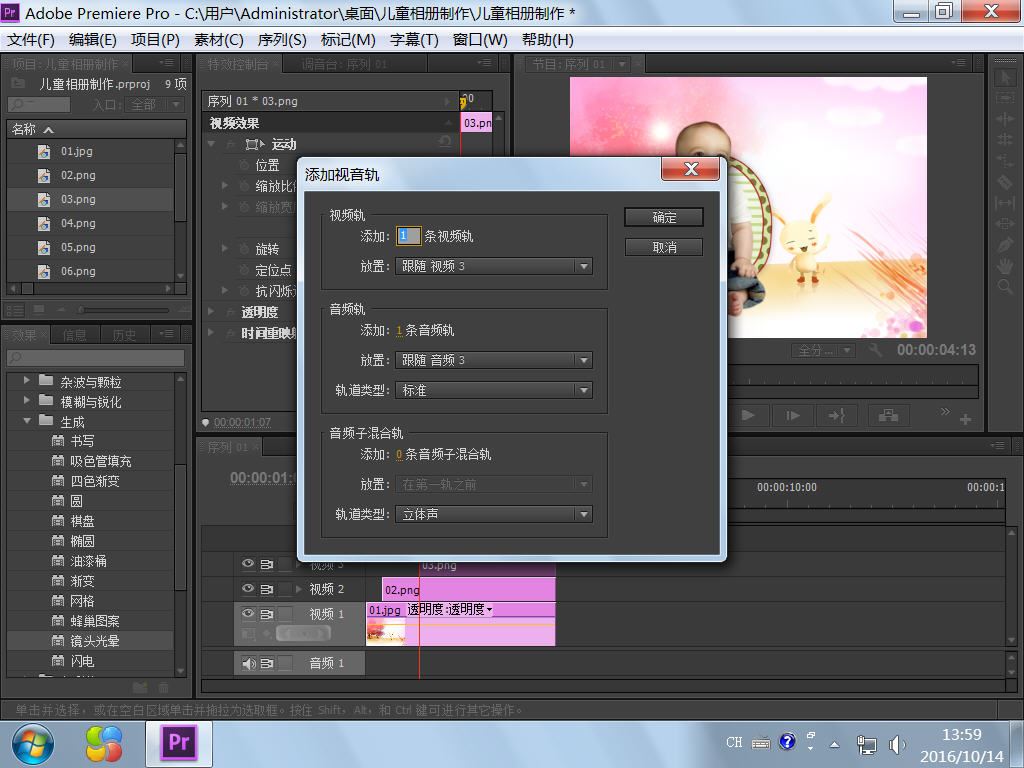Image resolution: width=1024 pixels, height=768 pixels.
Task: Toggle track lock box on 视频 2
Action: point(285,588)
